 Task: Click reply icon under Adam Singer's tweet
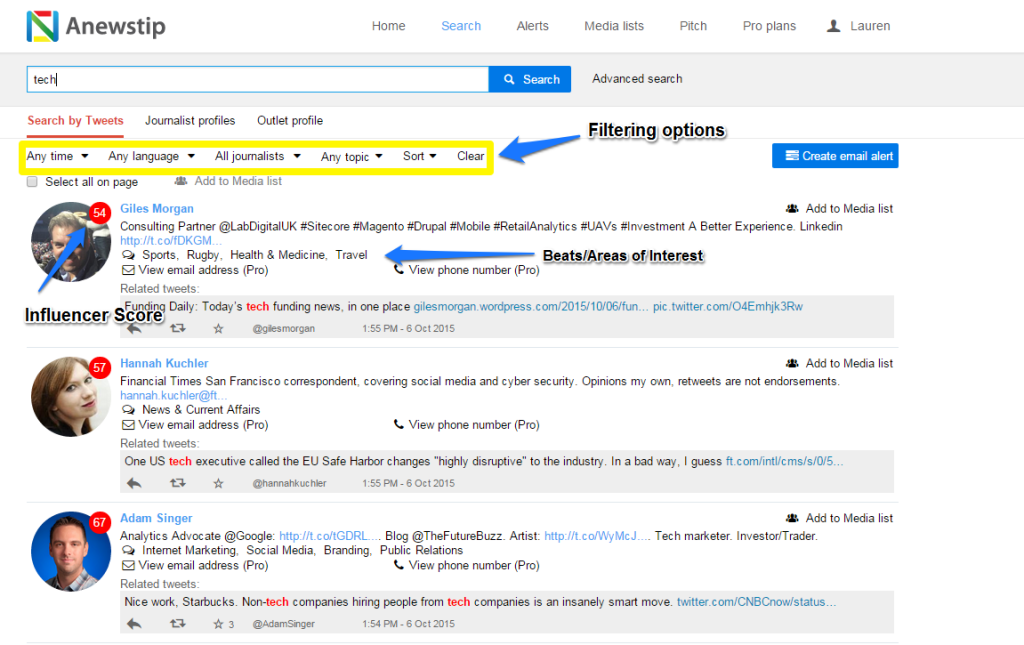pyautogui.click(x=134, y=624)
